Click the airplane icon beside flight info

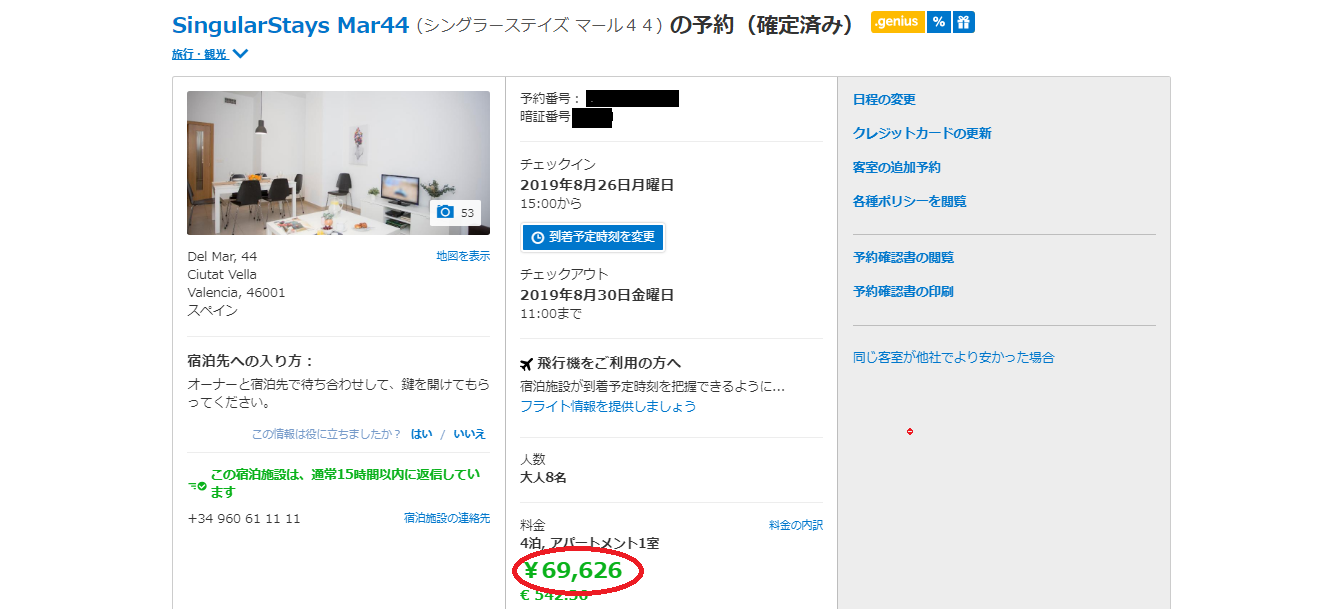point(527,363)
